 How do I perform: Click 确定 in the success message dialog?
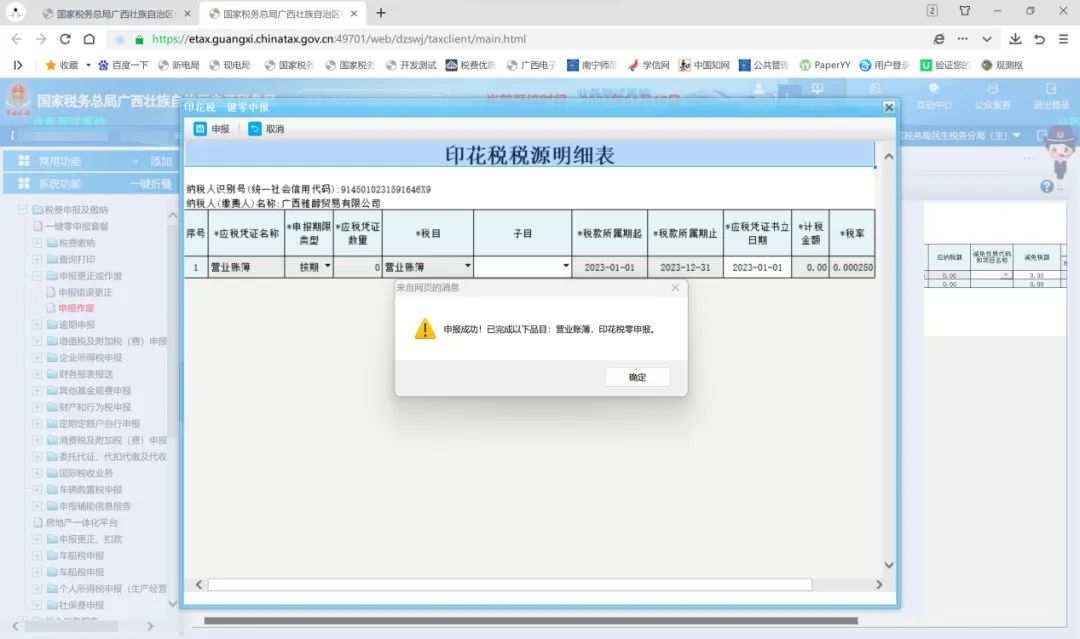637,377
